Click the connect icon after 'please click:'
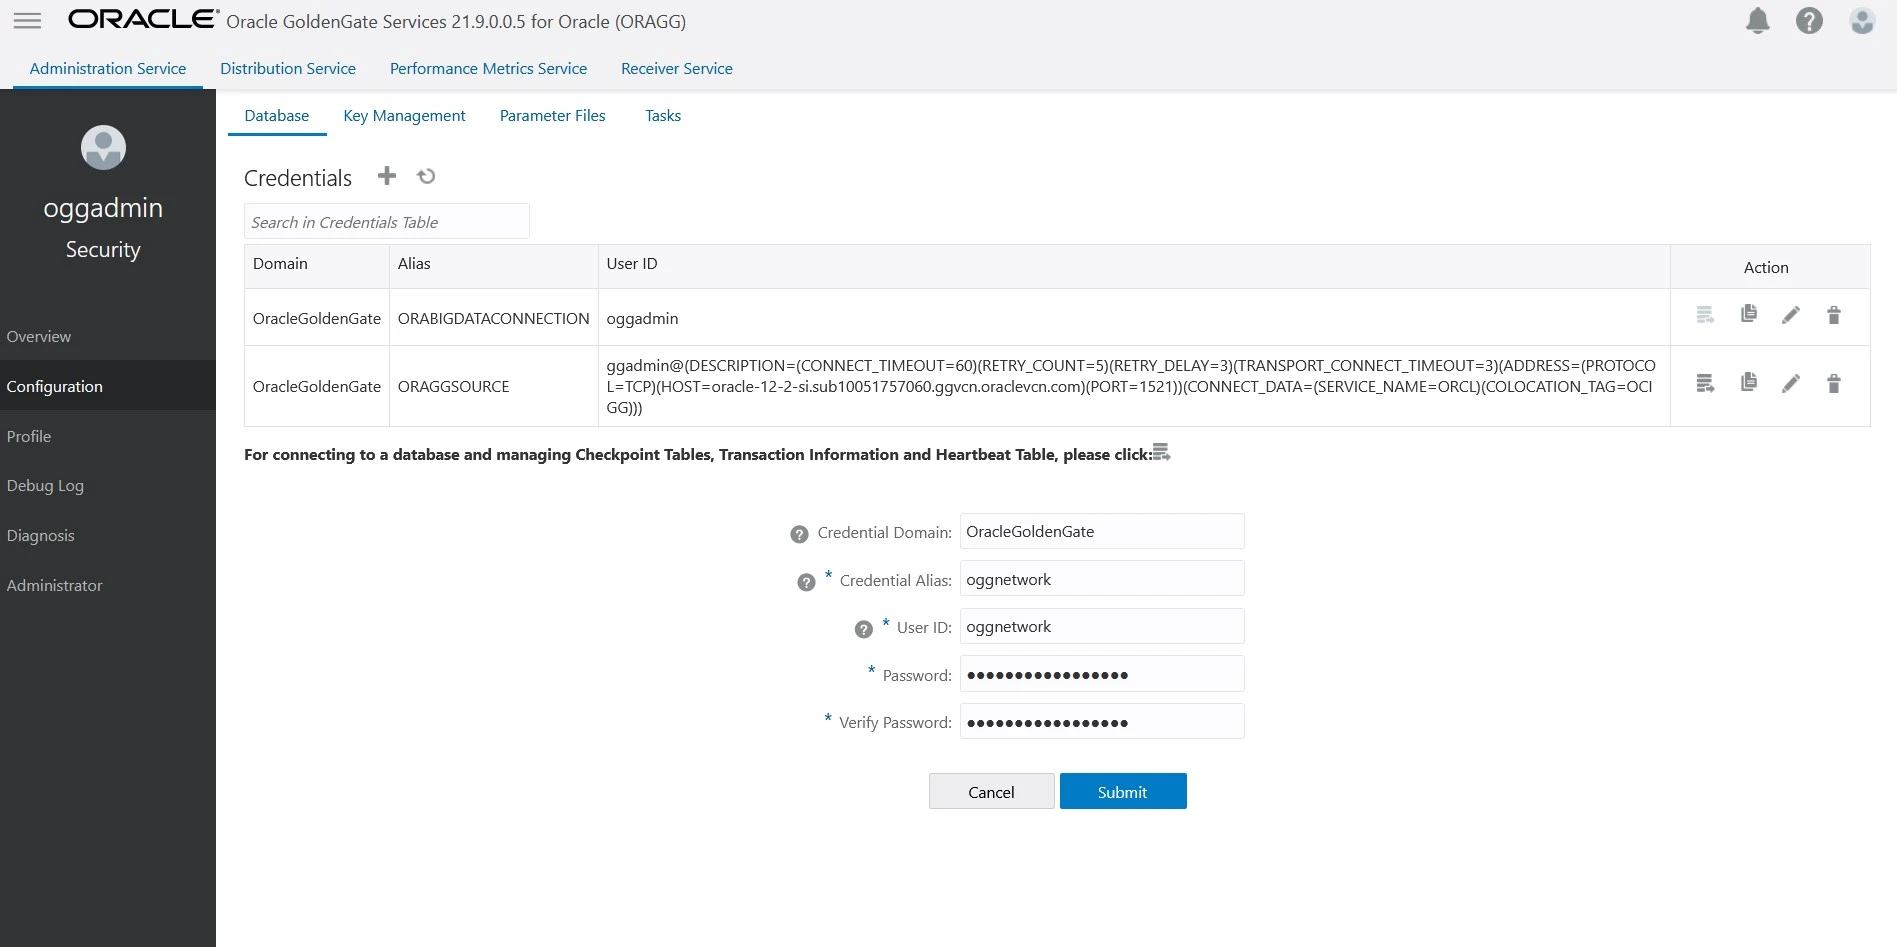This screenshot has width=1897, height=947. tap(1161, 452)
